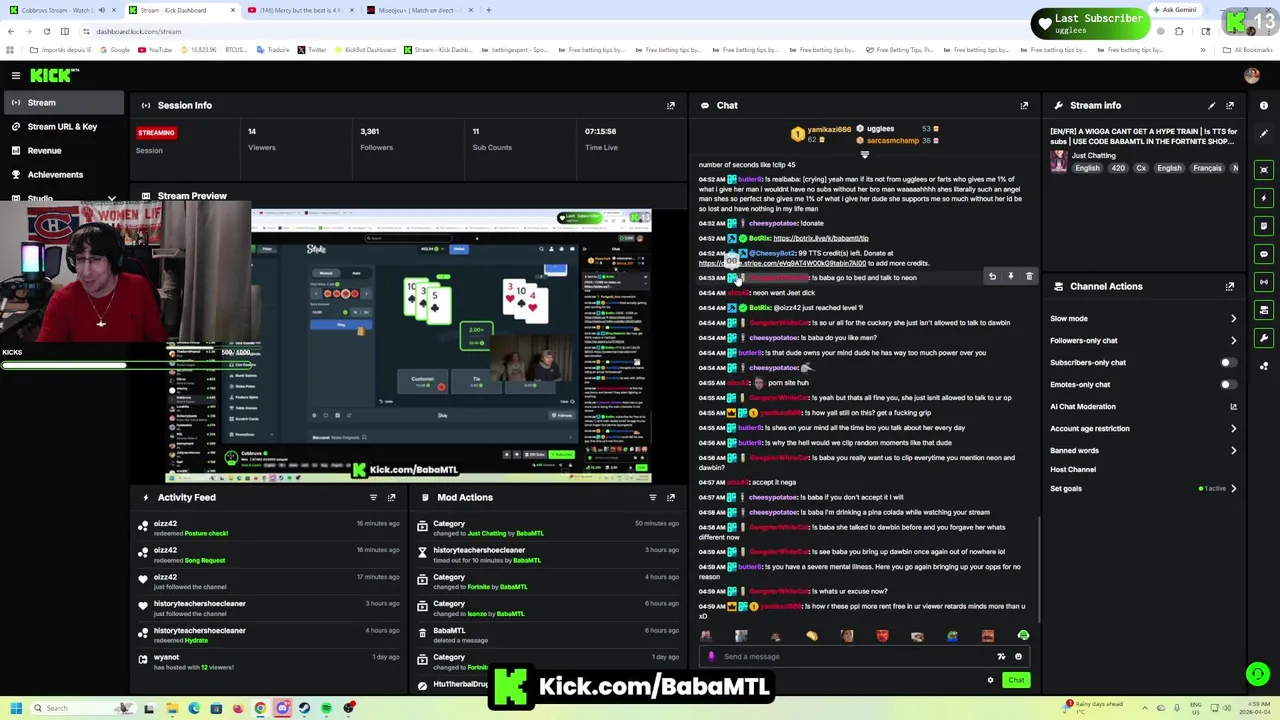This screenshot has width=1280, height=720.
Task: Pin the highlighted chat message
Action: click(1011, 277)
